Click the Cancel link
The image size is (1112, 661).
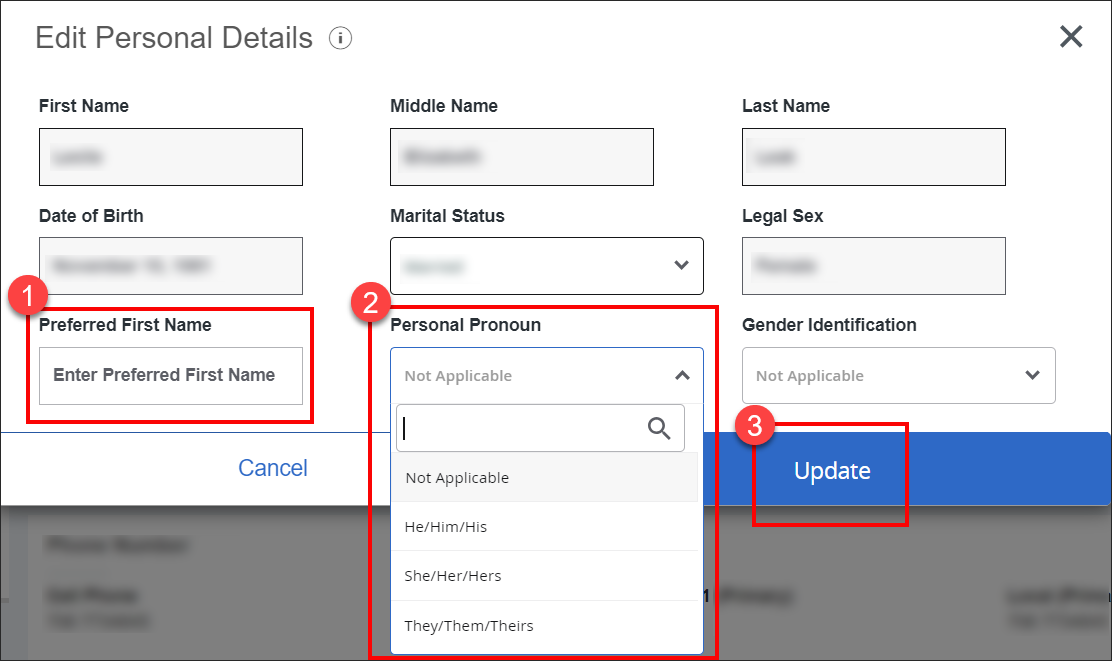coord(272,468)
